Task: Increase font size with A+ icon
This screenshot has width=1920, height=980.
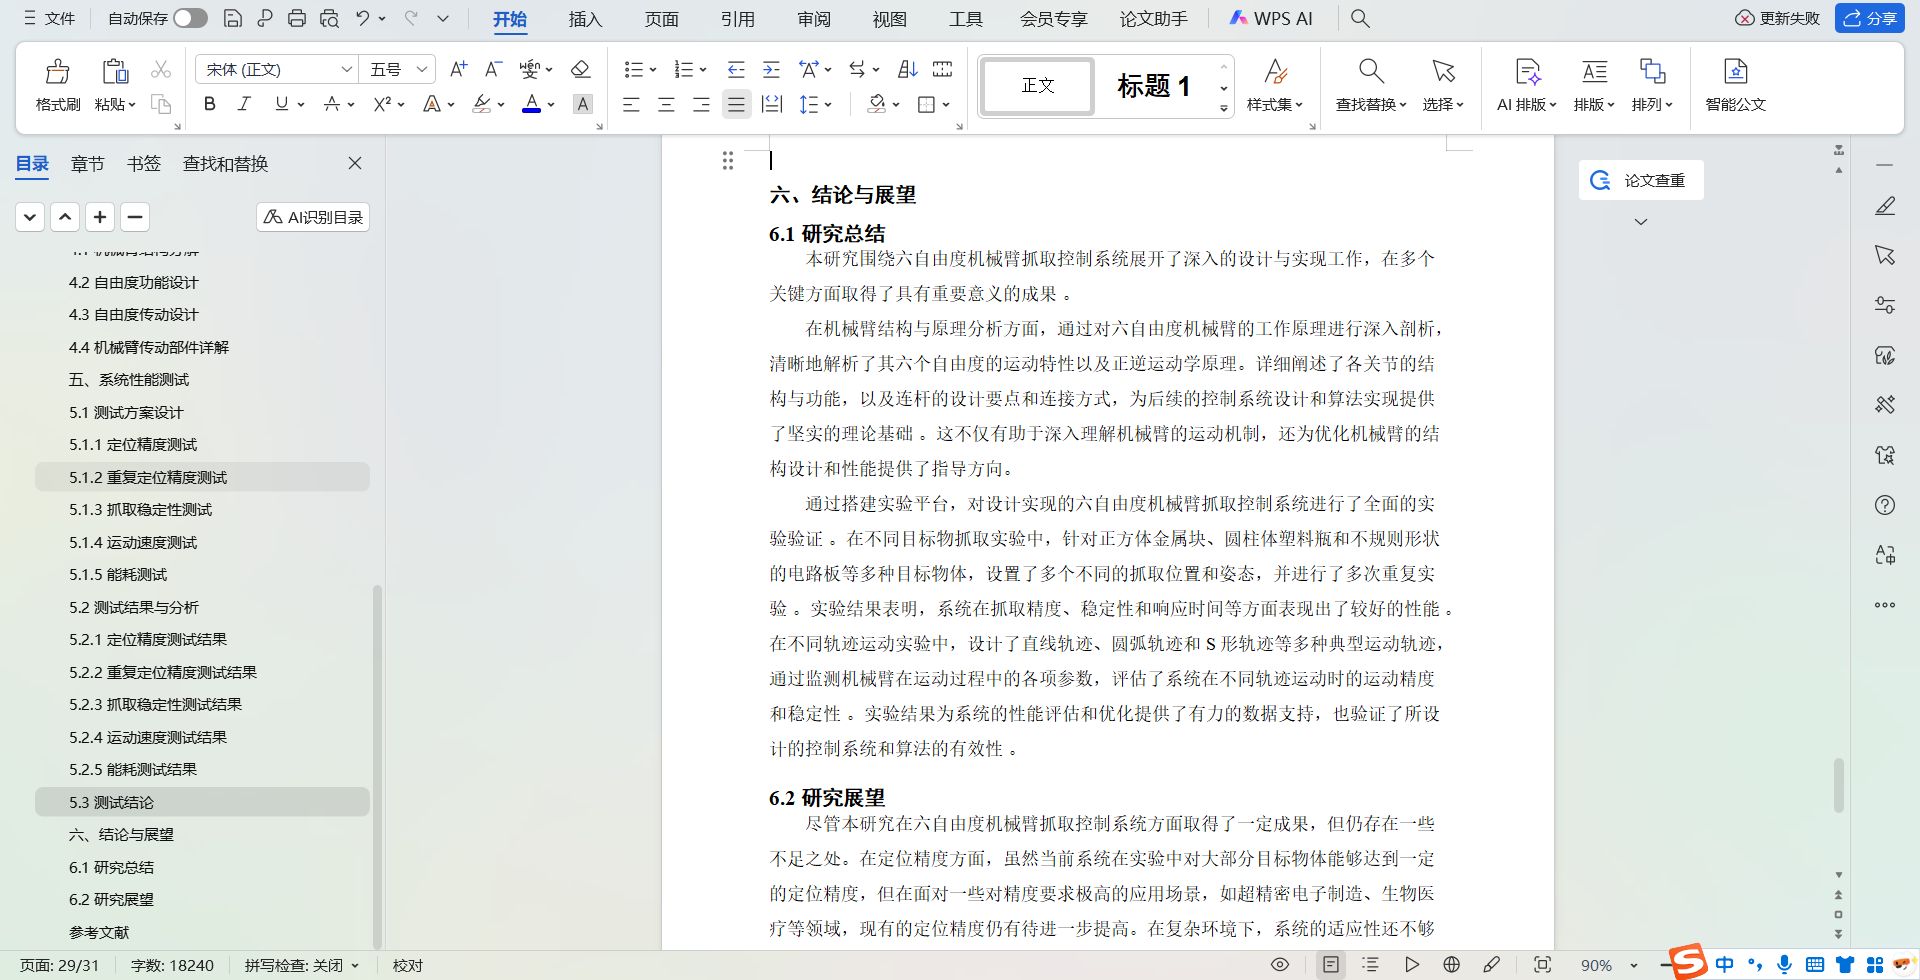Action: coord(458,69)
